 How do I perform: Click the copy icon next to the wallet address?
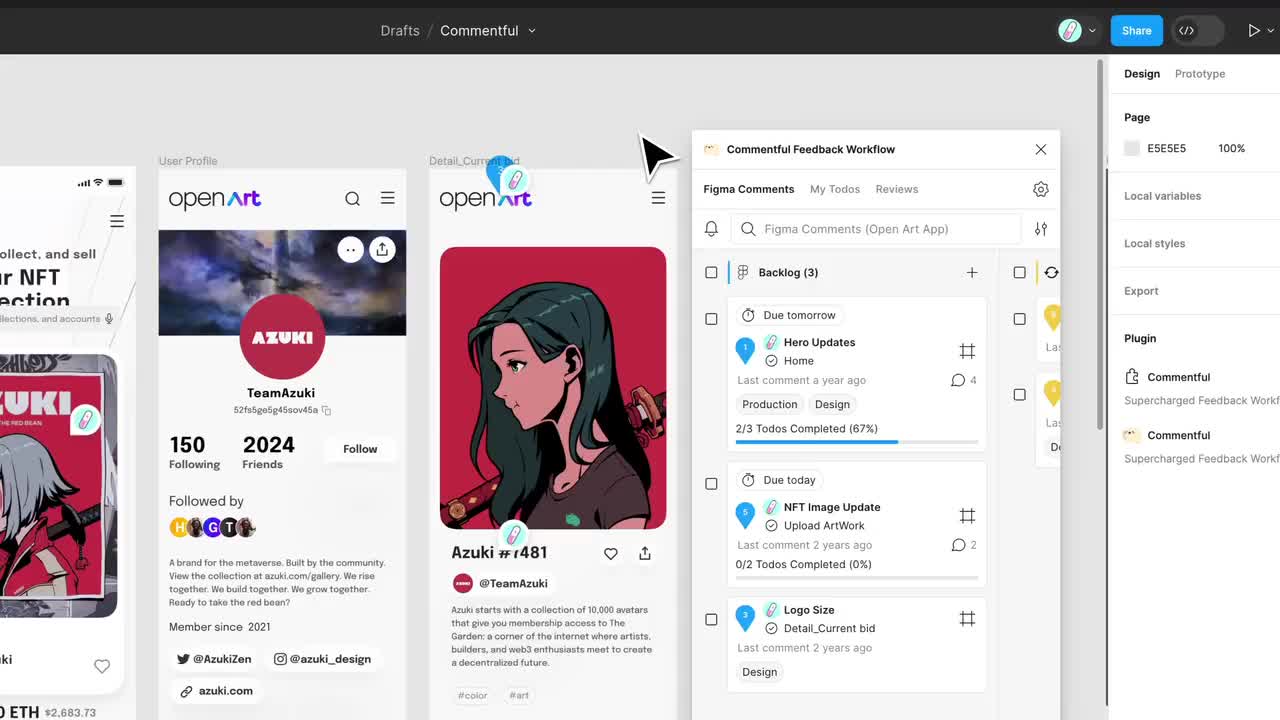click(326, 410)
